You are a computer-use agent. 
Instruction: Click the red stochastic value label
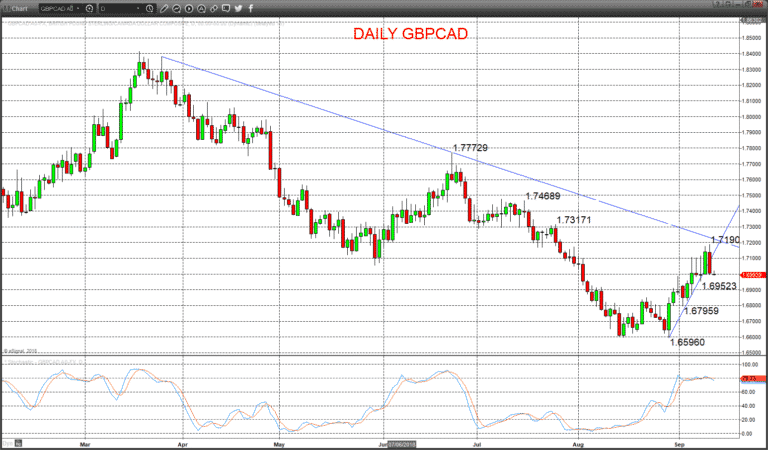[x=749, y=379]
